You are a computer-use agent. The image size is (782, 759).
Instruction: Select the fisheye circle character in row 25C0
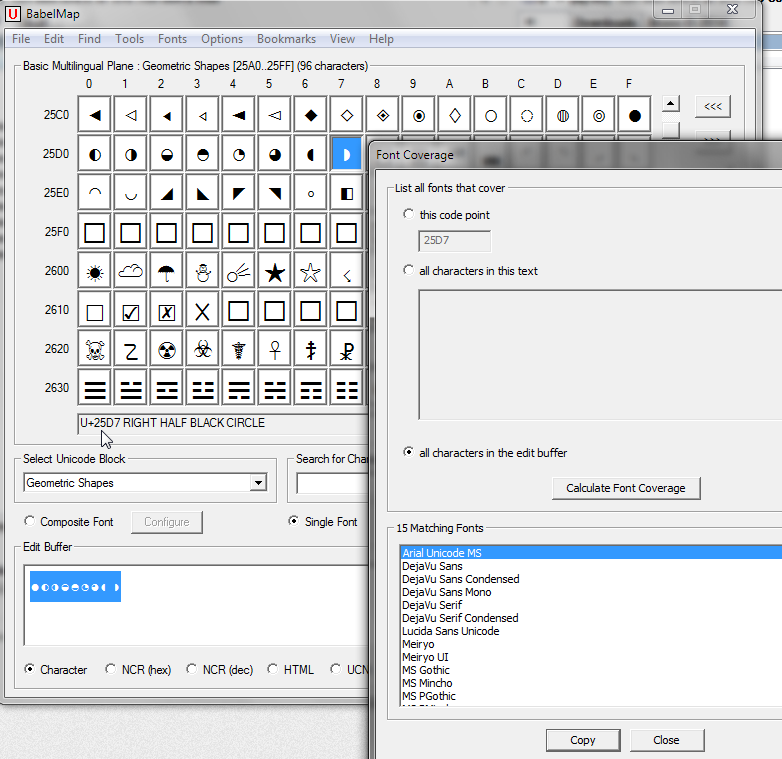click(x=418, y=115)
